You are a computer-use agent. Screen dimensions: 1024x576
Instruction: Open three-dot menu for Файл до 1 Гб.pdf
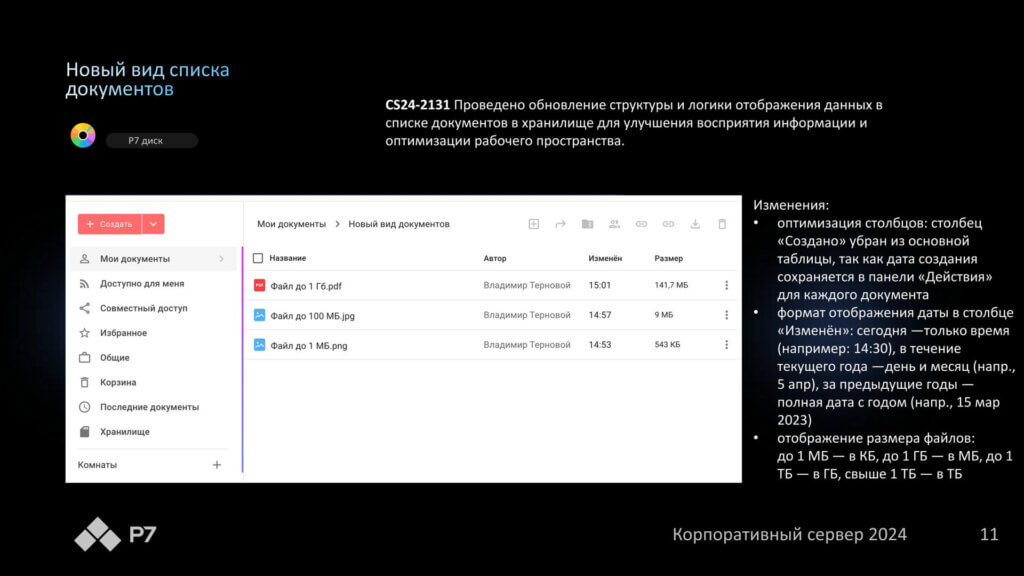click(x=726, y=285)
